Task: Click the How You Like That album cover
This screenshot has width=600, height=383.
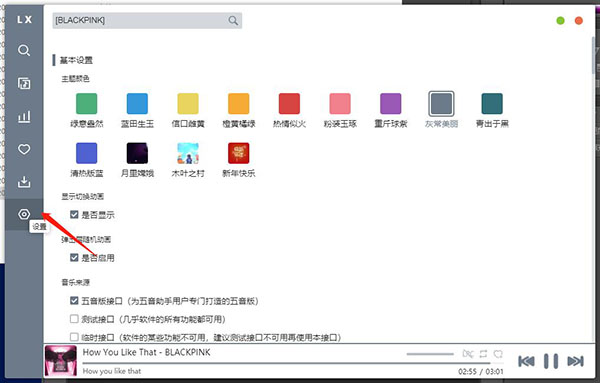Action: point(60,360)
